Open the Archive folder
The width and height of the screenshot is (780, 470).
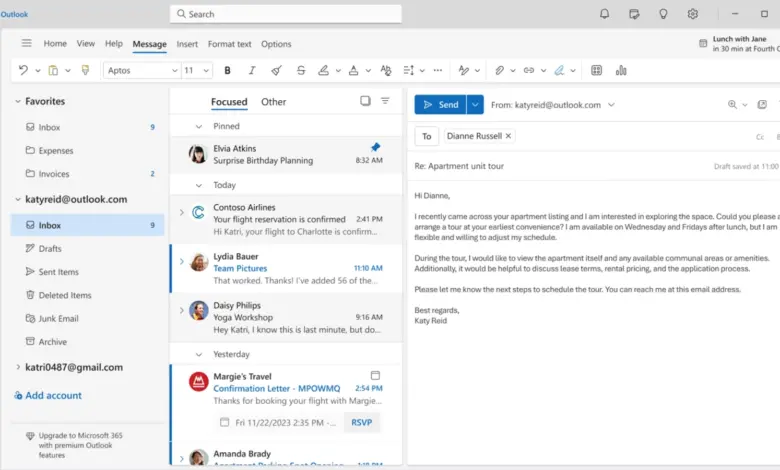[87, 342]
